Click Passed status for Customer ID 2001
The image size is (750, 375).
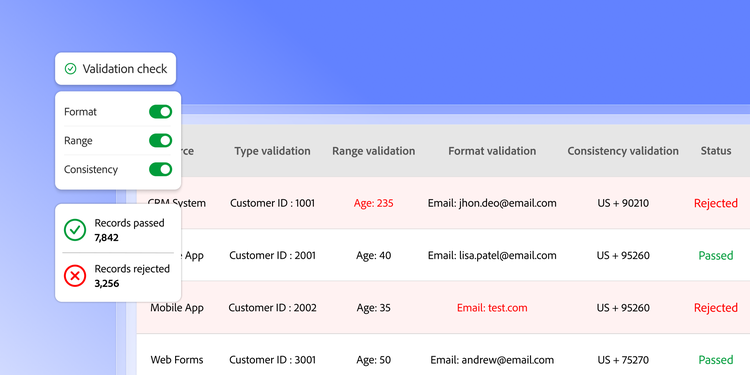point(716,255)
